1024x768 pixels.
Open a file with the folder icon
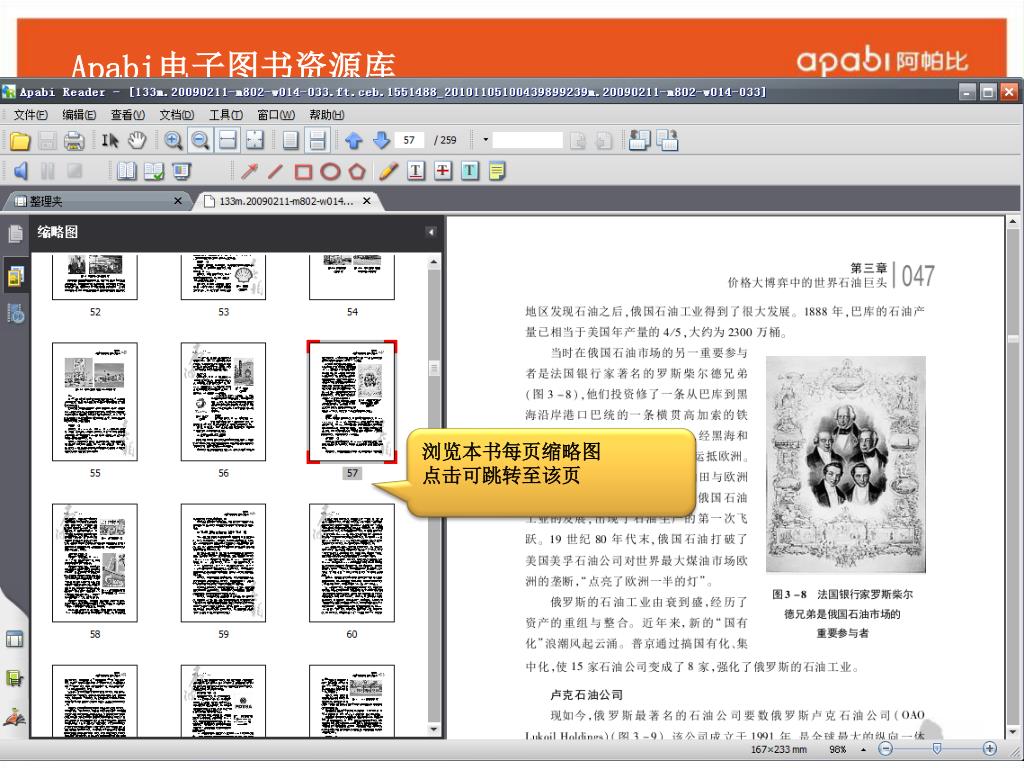point(20,140)
